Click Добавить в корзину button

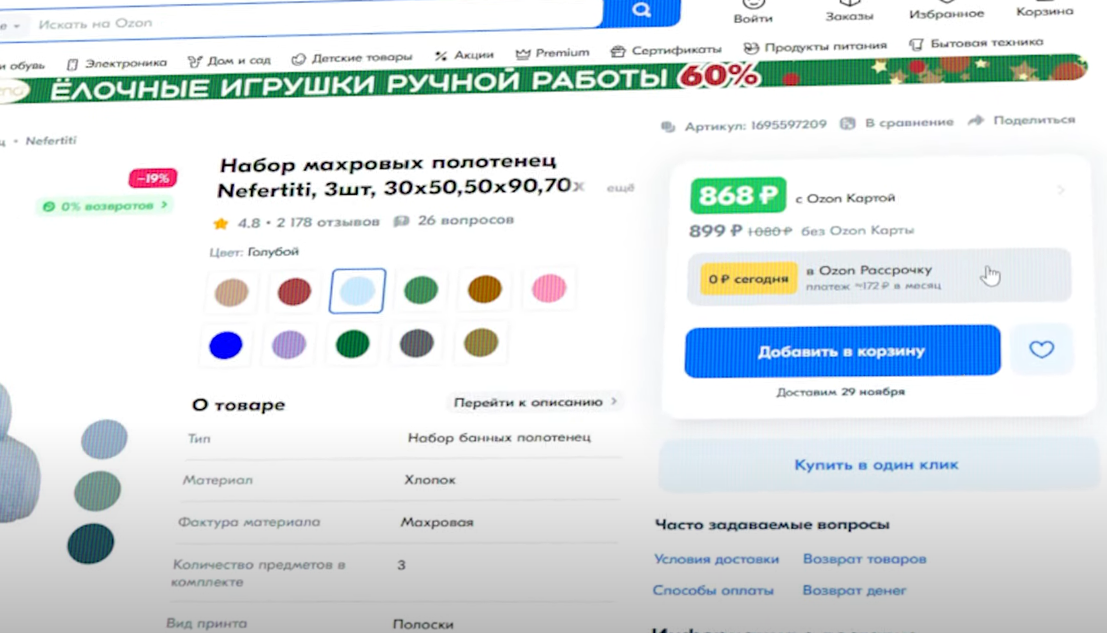tap(842, 351)
